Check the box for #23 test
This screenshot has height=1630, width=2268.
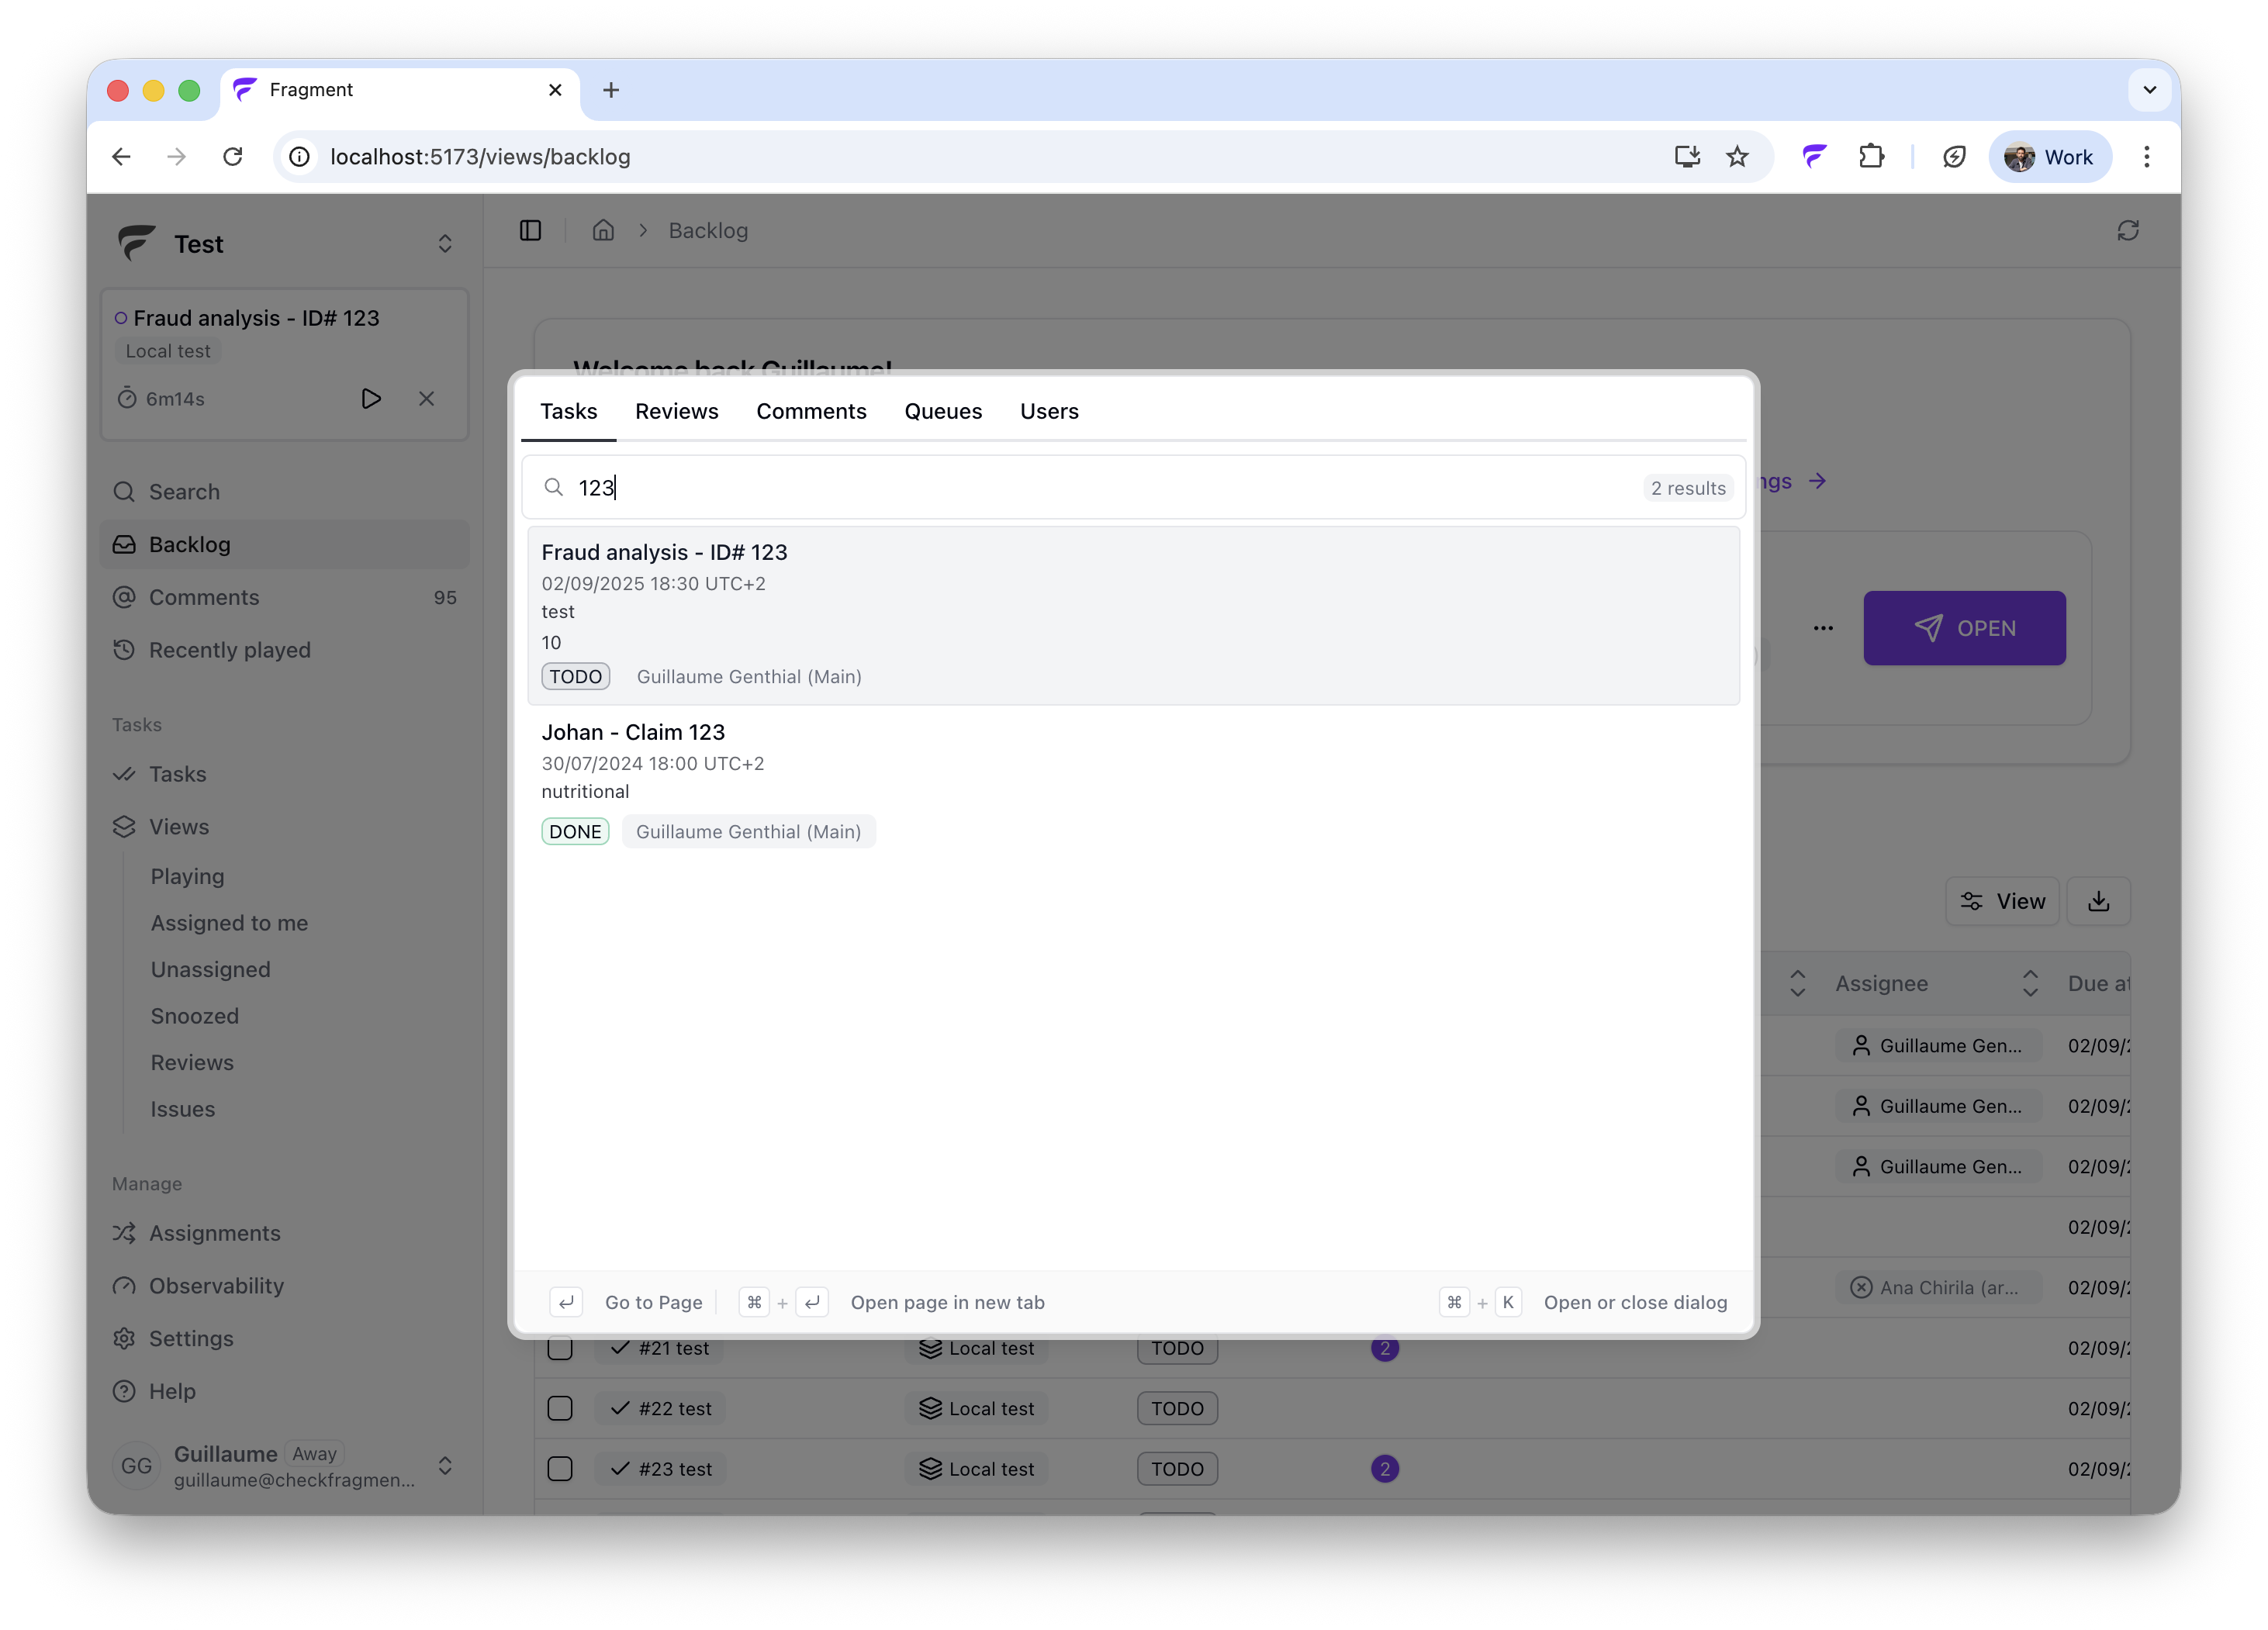tap(560, 1469)
